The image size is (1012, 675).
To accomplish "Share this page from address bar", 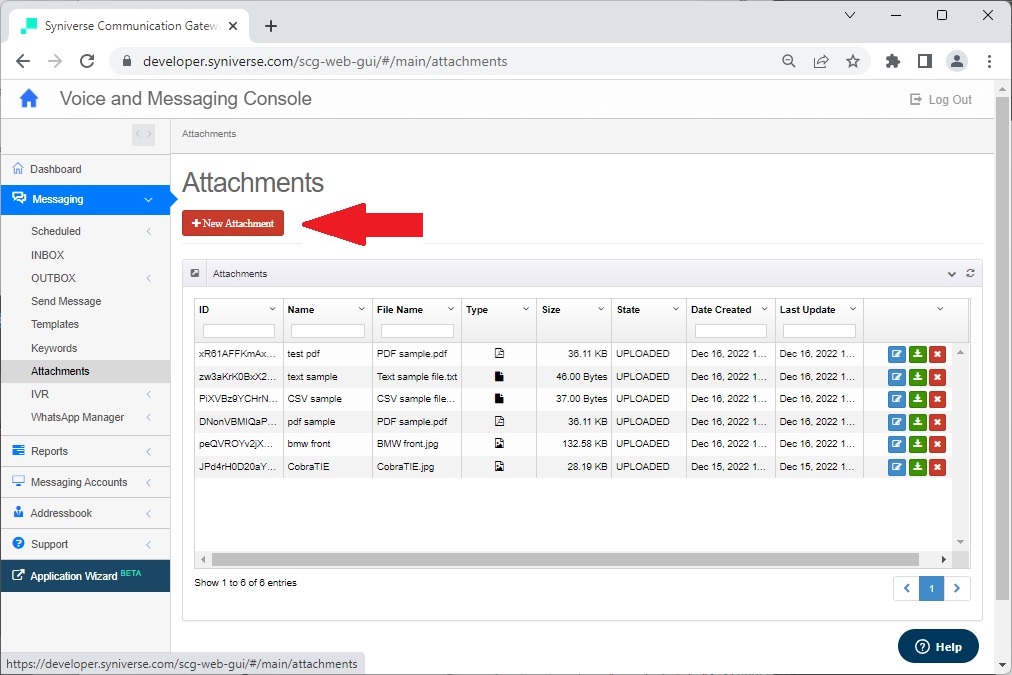I will pos(821,61).
